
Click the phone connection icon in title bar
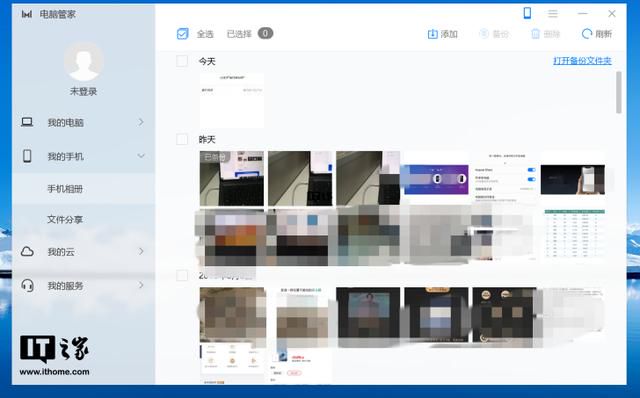click(x=527, y=13)
